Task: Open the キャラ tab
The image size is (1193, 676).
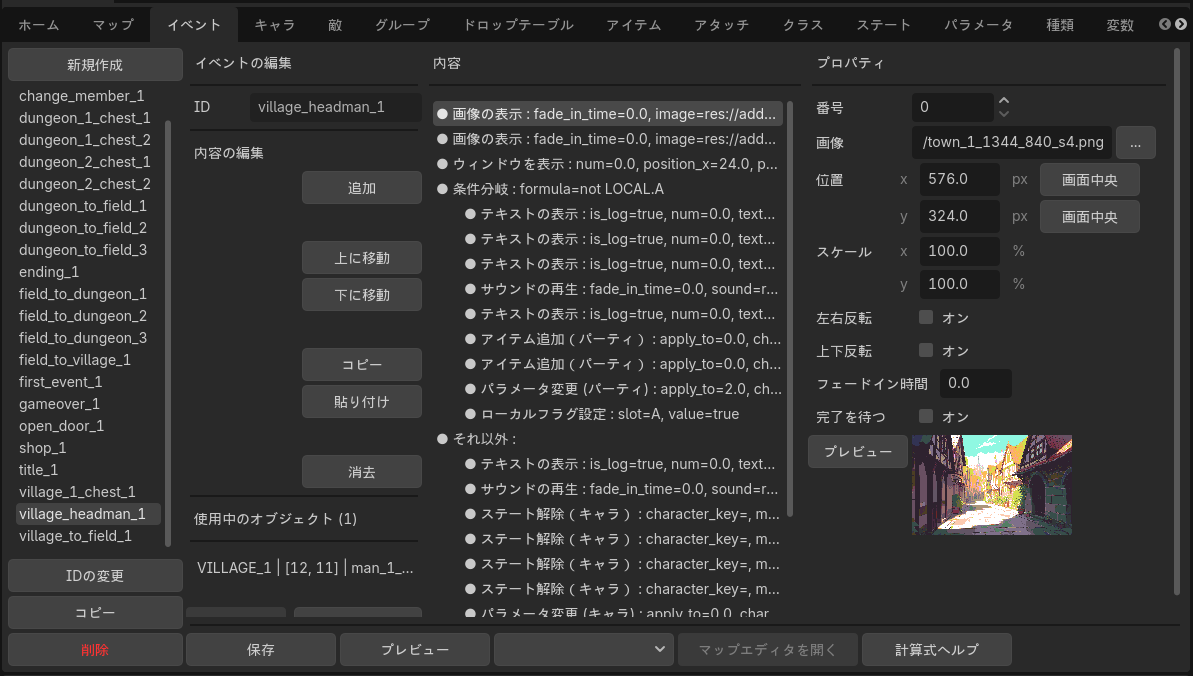Action: tap(275, 25)
